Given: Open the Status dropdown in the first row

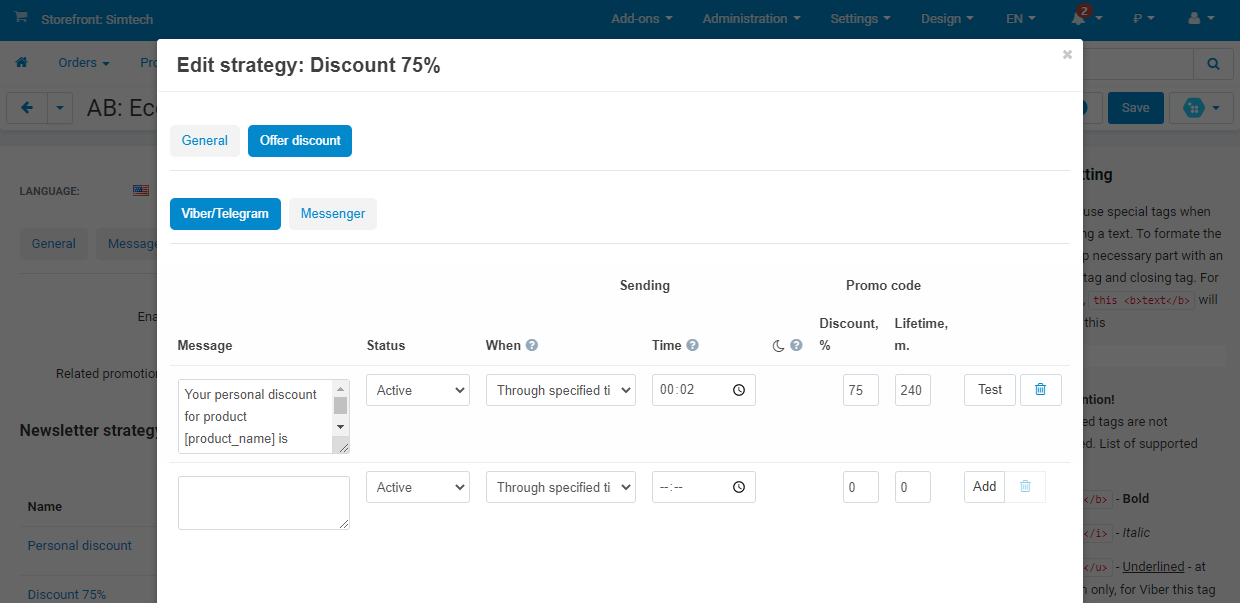Looking at the screenshot, I should pos(418,390).
